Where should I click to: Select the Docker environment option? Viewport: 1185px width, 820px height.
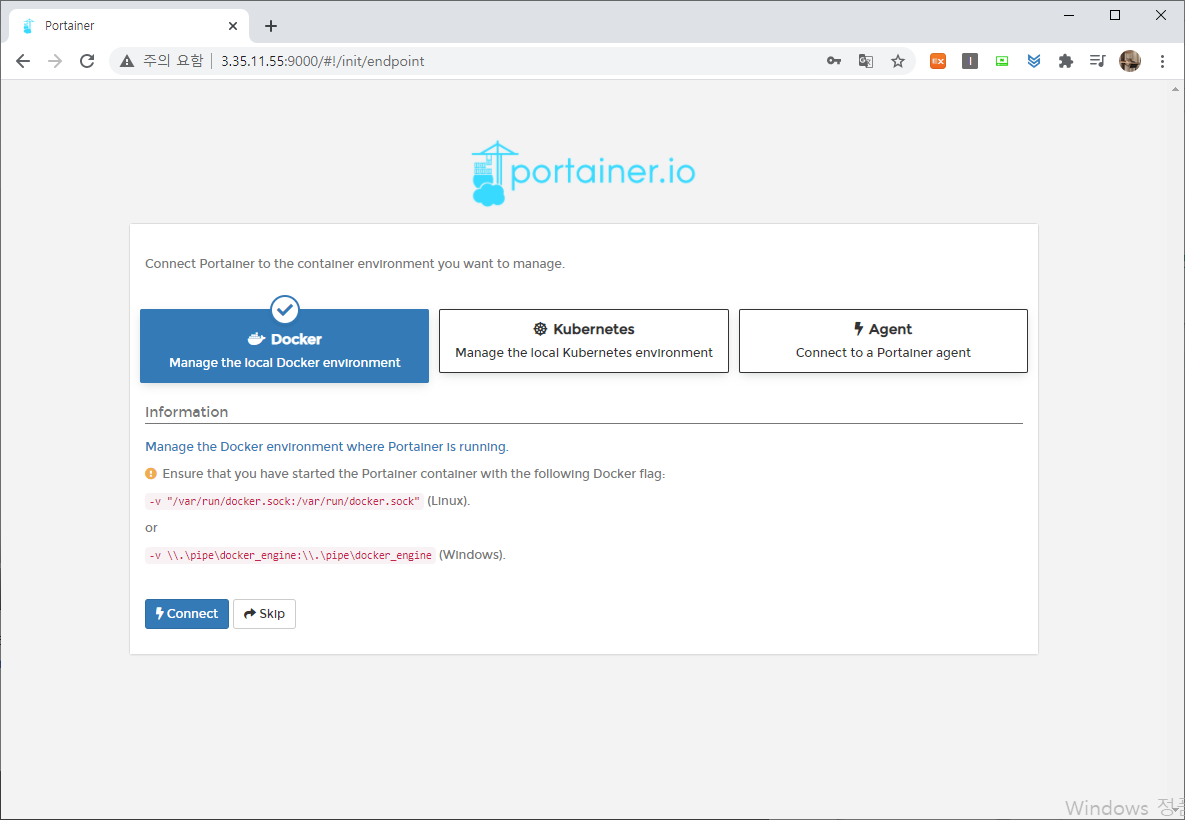coord(284,346)
